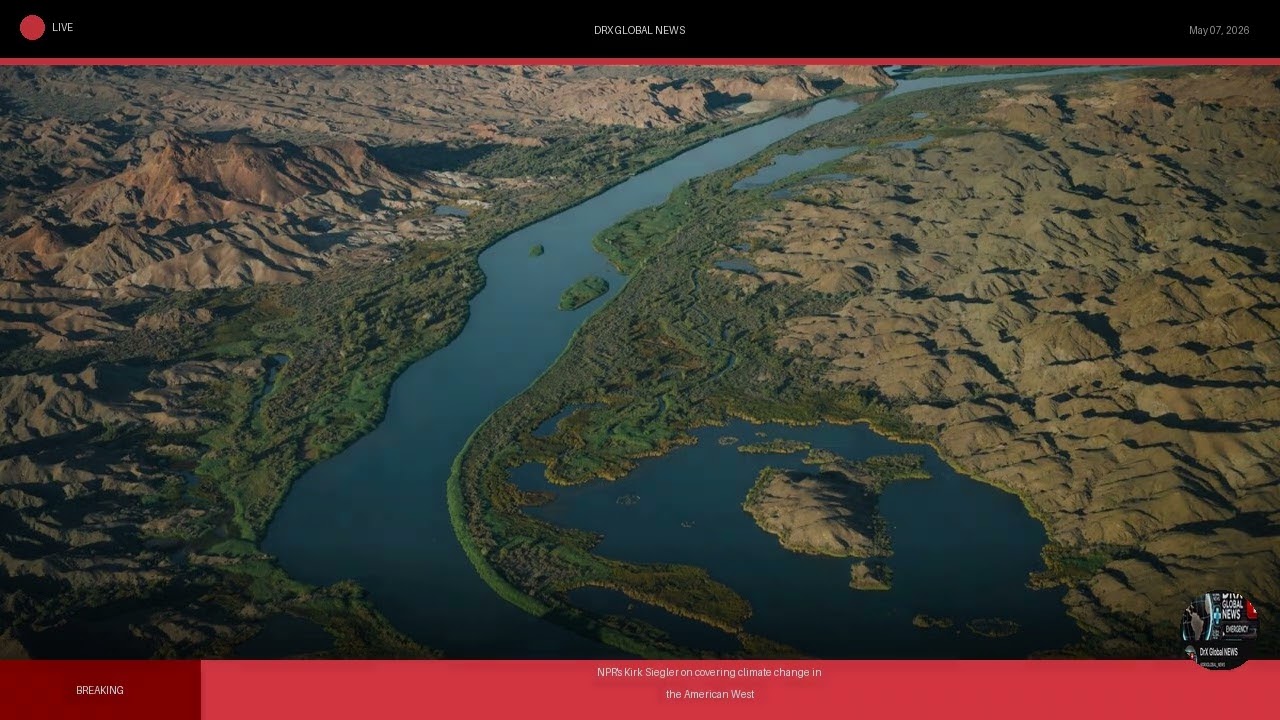Click the DRX GLOBAL NEWS title

pyautogui.click(x=640, y=30)
